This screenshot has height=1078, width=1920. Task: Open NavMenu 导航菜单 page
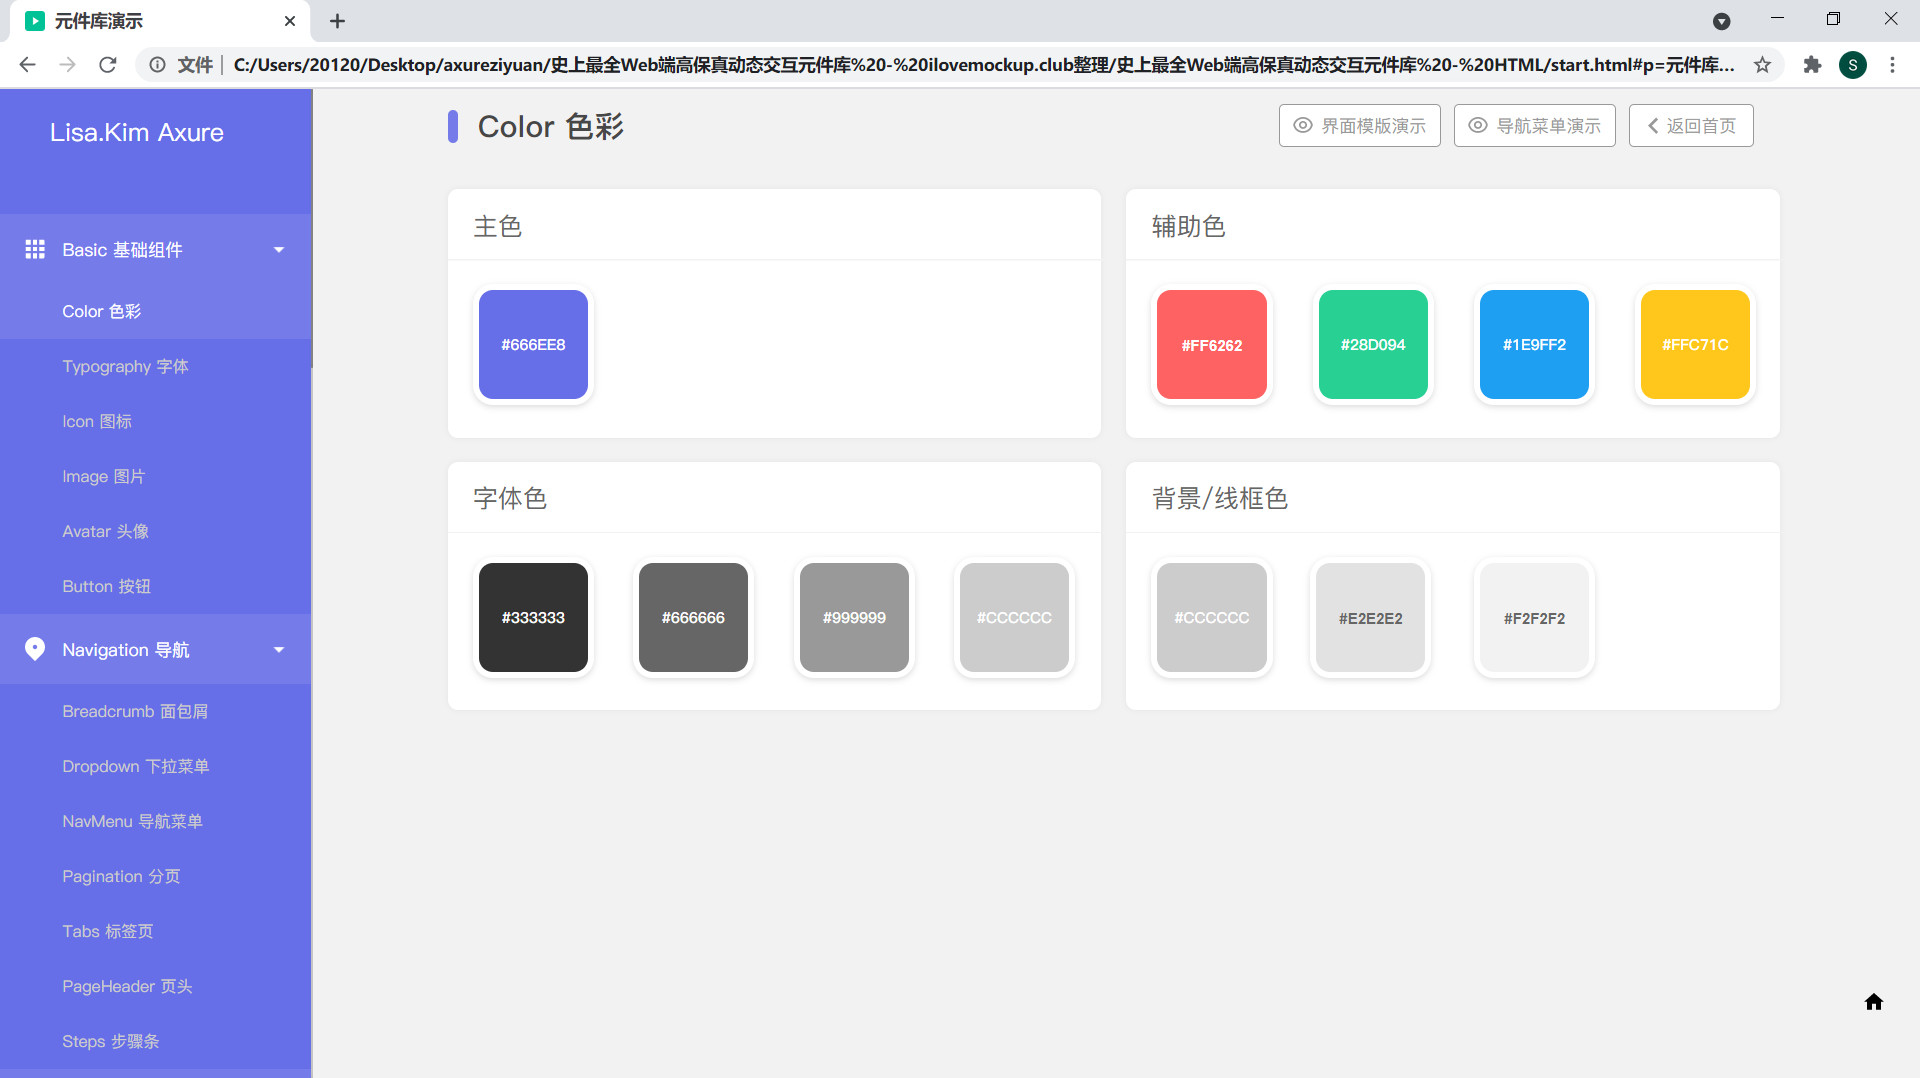(156, 822)
